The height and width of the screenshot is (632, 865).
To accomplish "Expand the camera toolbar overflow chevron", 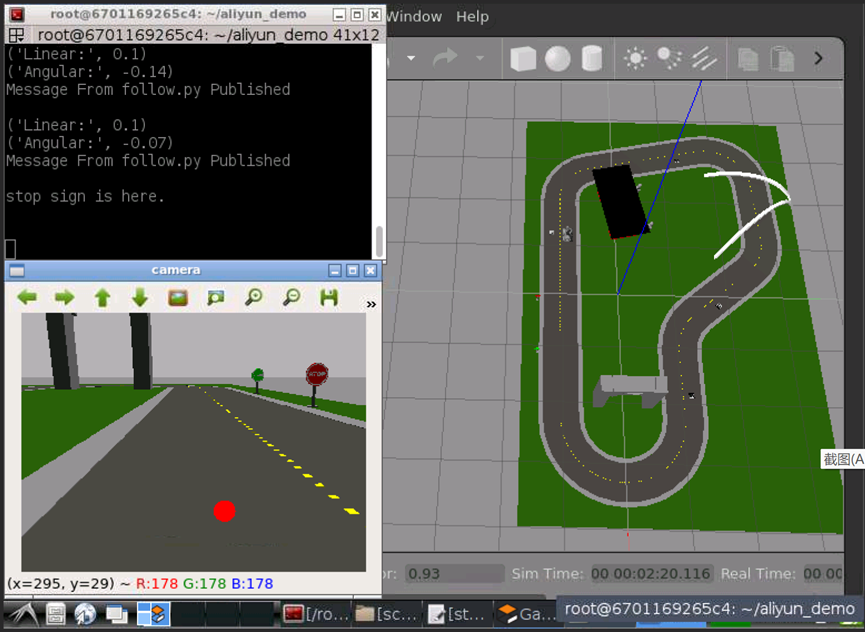I will (x=371, y=304).
